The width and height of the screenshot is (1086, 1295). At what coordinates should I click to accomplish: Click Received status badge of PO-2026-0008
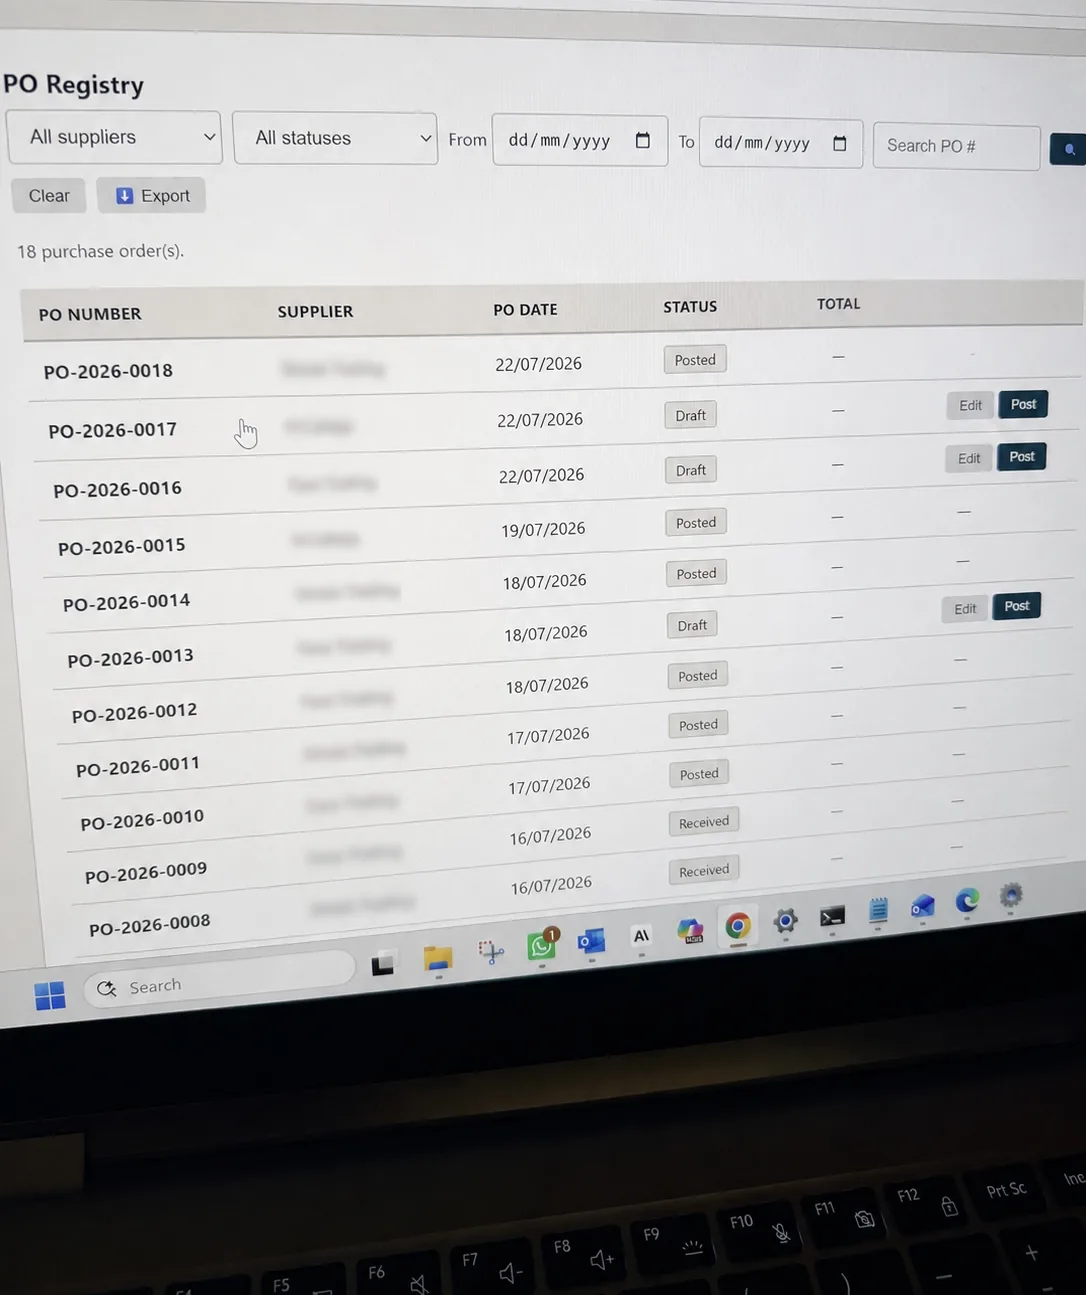tap(704, 870)
